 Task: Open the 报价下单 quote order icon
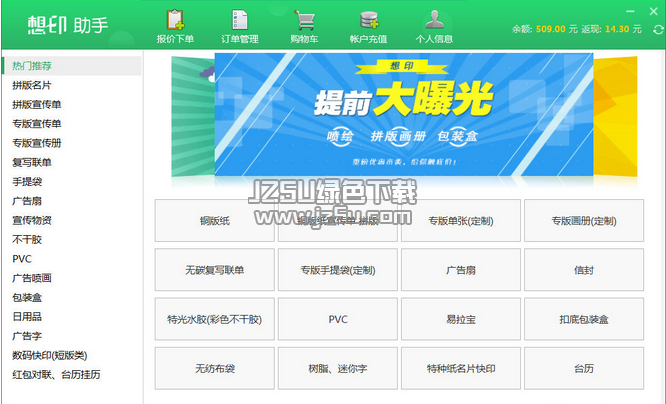175,26
